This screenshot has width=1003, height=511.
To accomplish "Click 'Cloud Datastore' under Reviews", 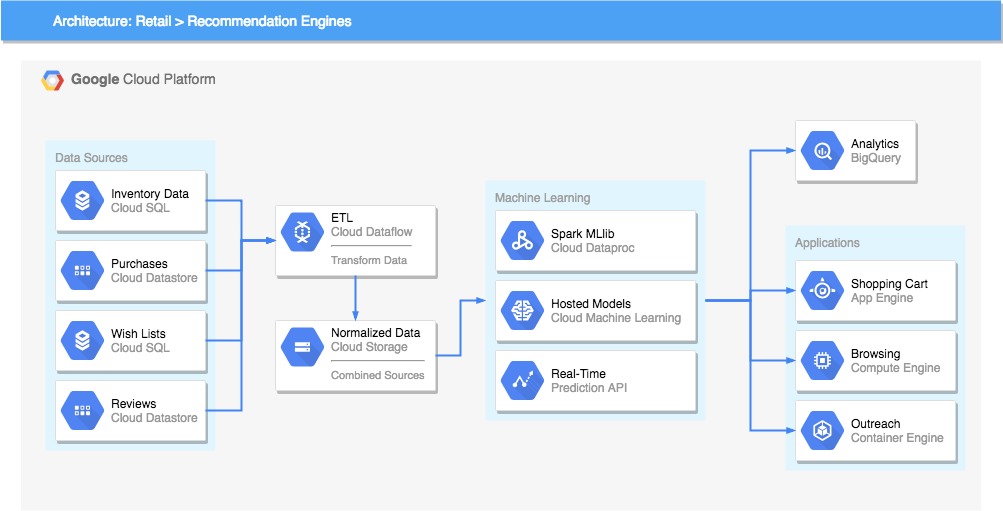I will [x=154, y=418].
